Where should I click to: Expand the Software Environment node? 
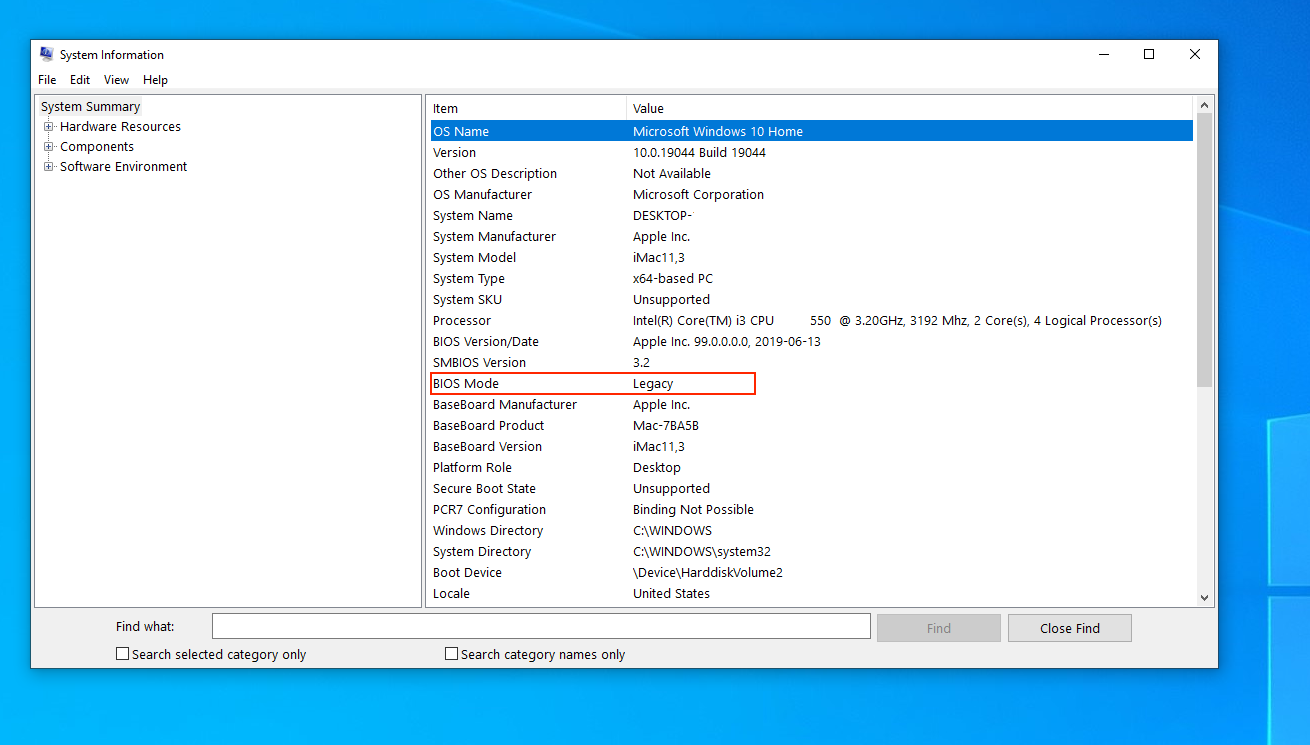[48, 167]
